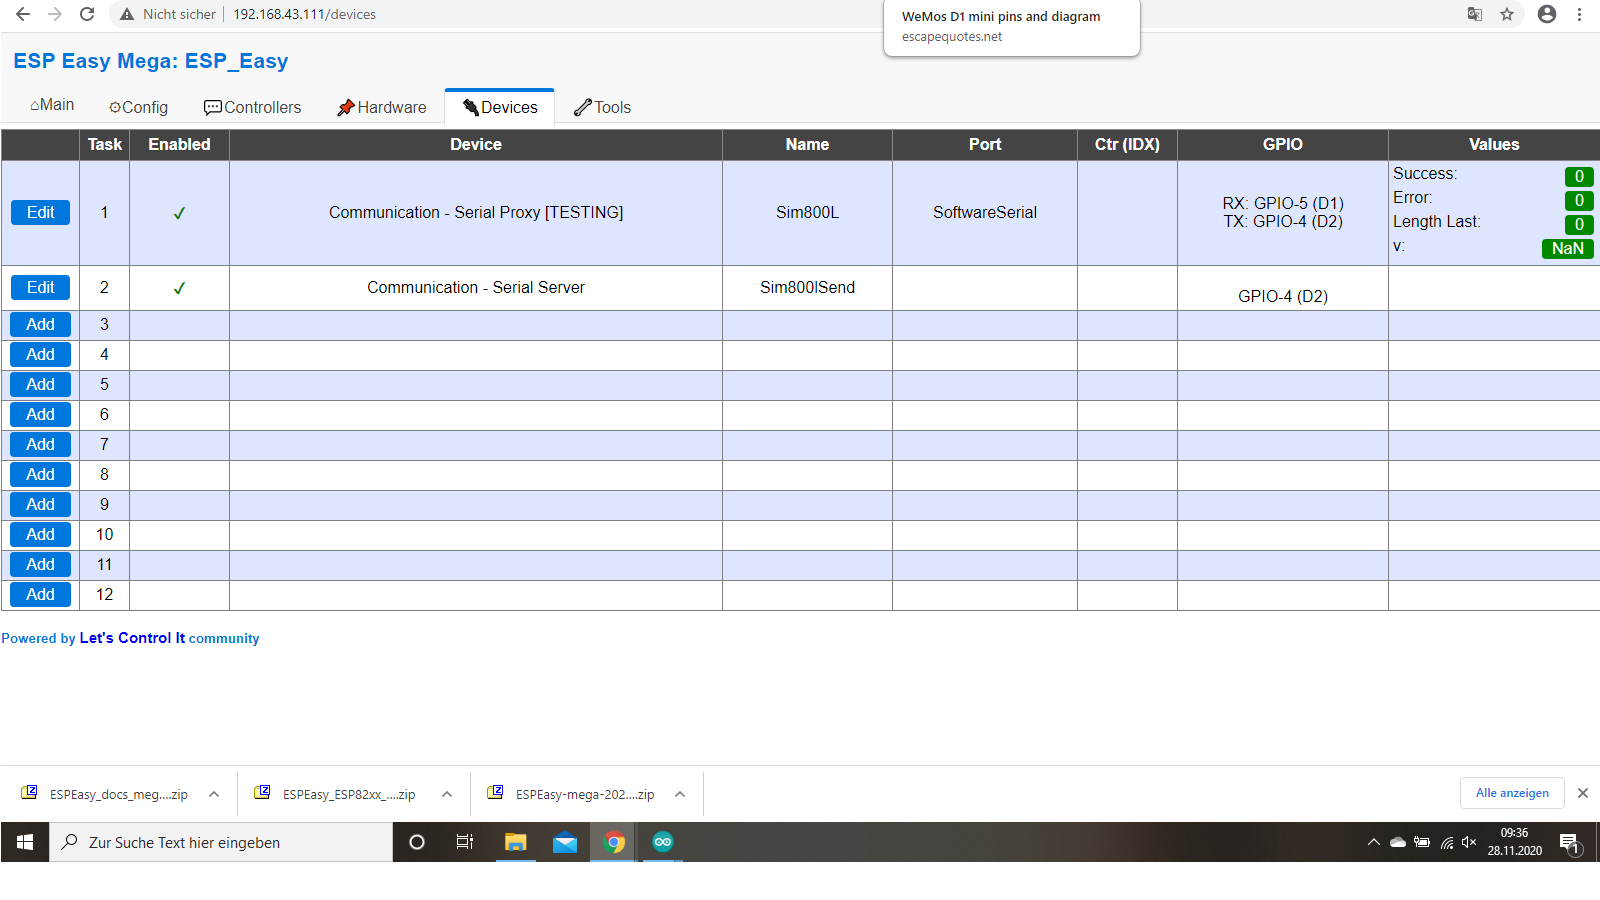Viewport: 1600px width, 900px height.
Task: Switch to Chrome in the taskbar
Action: click(x=614, y=842)
